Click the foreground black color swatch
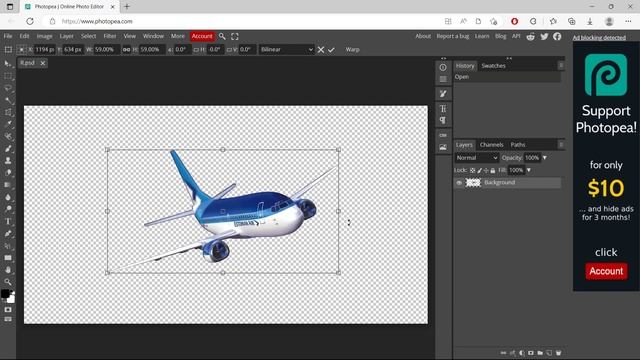 (5, 294)
